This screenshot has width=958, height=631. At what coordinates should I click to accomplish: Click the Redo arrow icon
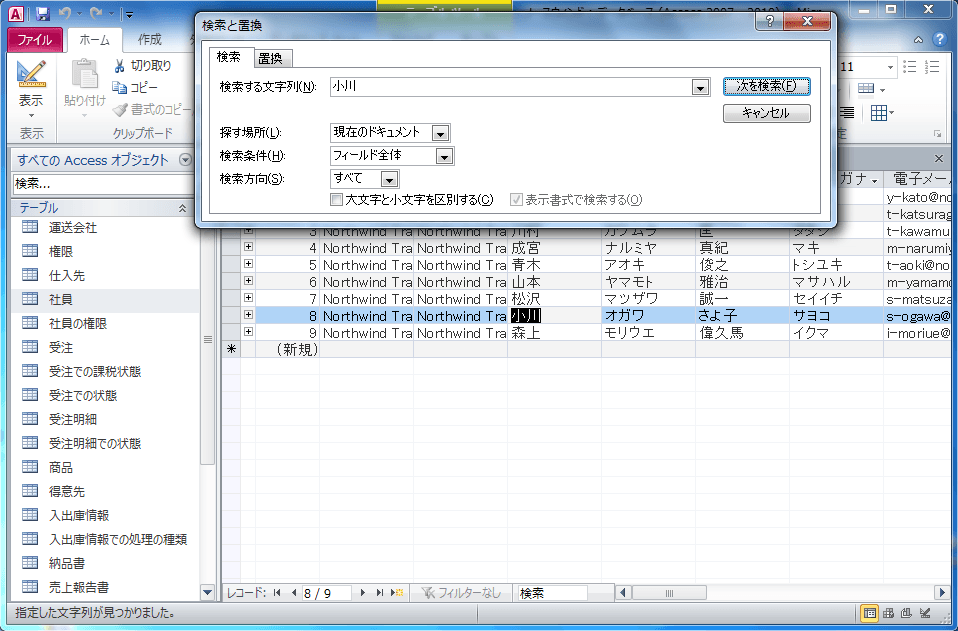(x=95, y=13)
